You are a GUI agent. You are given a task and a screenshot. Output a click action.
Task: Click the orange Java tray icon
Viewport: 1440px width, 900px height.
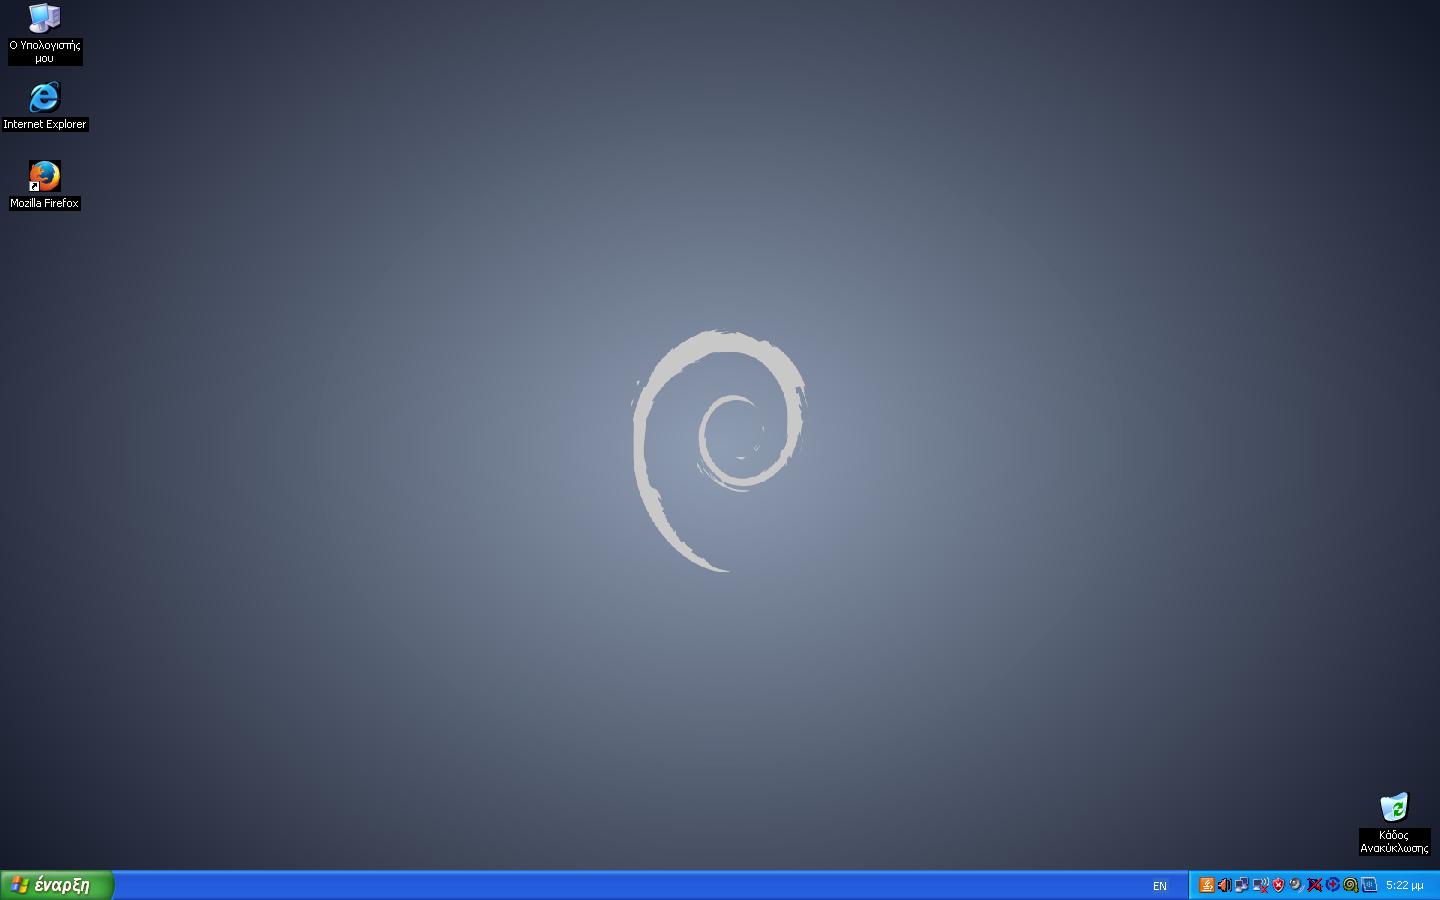tap(1207, 885)
